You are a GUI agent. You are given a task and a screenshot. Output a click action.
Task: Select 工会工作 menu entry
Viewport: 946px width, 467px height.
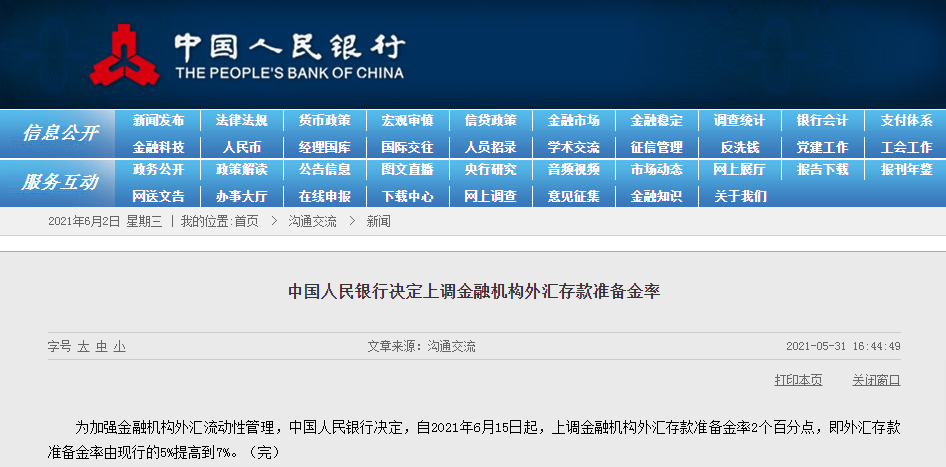[906, 147]
